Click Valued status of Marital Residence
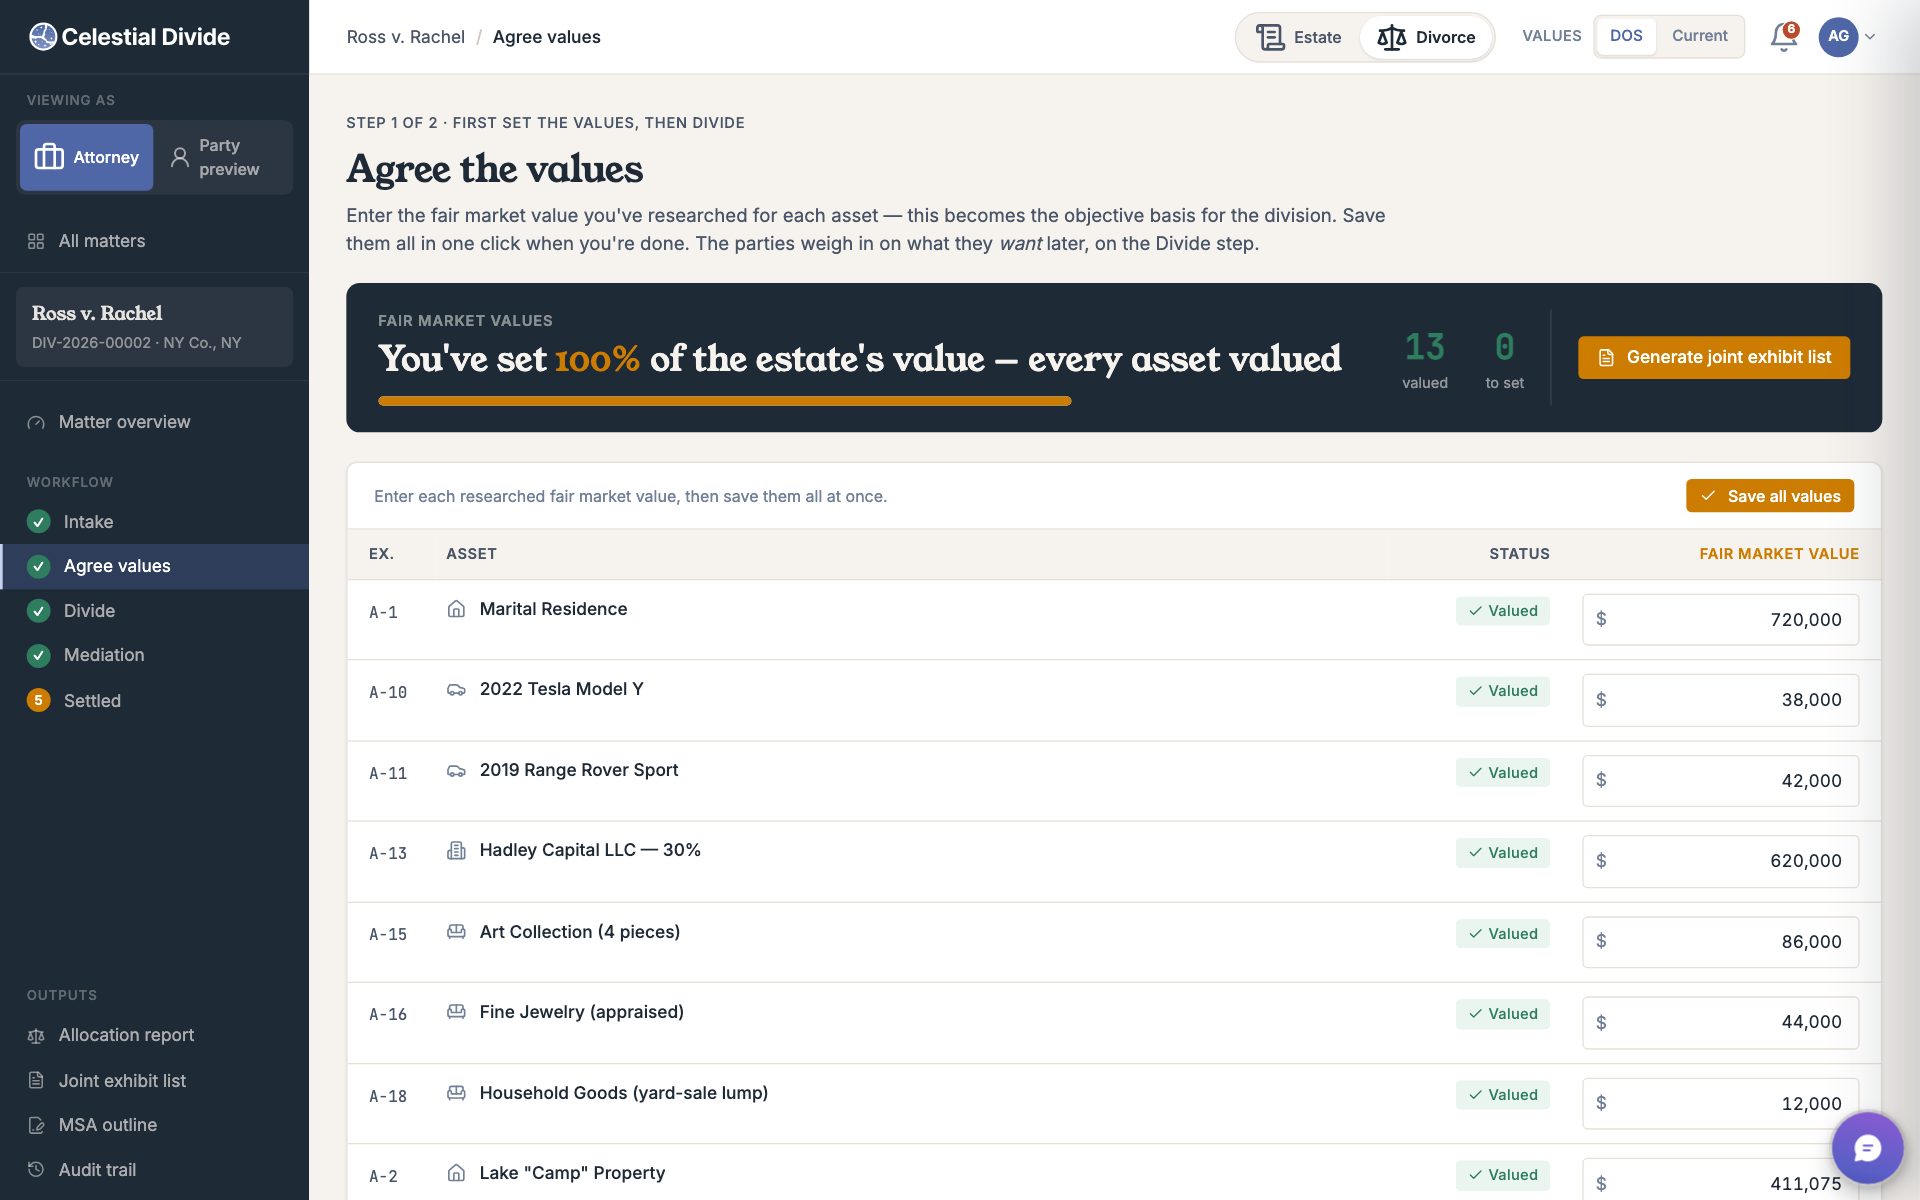 coord(1502,611)
